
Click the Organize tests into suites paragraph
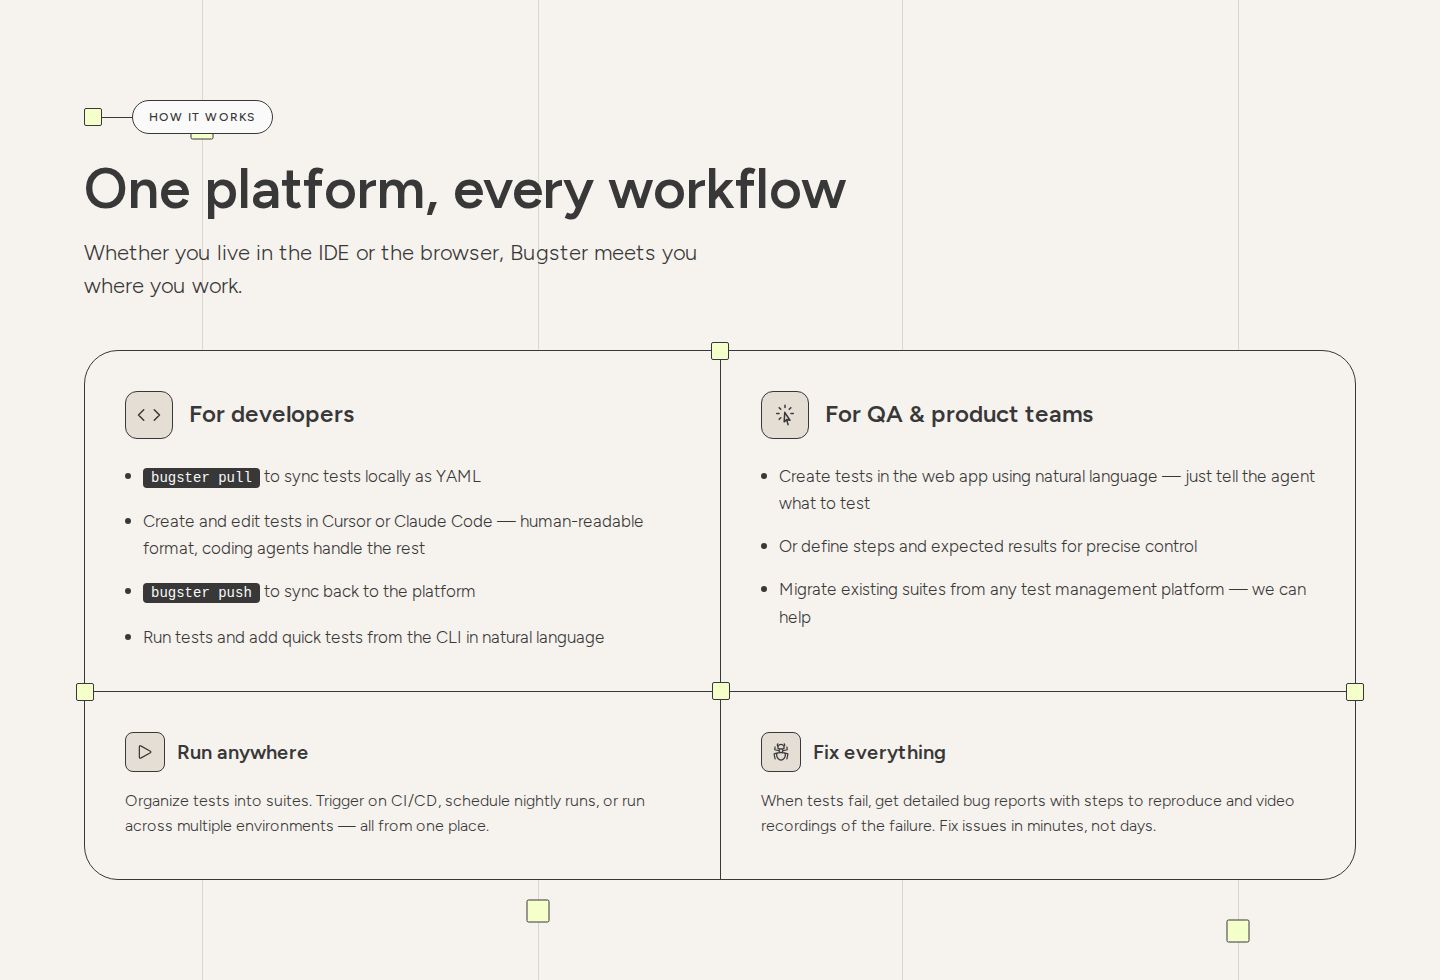[385, 813]
